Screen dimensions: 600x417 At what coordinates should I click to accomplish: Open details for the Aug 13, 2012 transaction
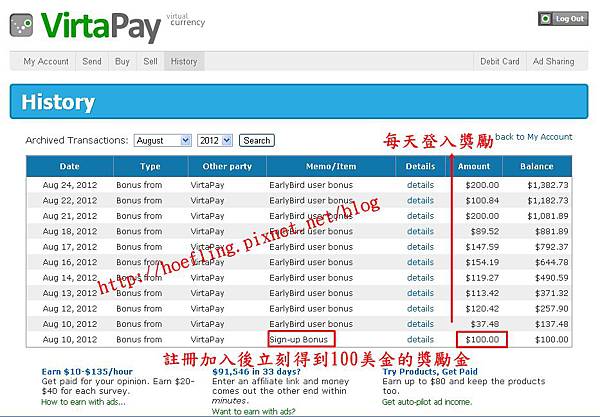(x=420, y=293)
